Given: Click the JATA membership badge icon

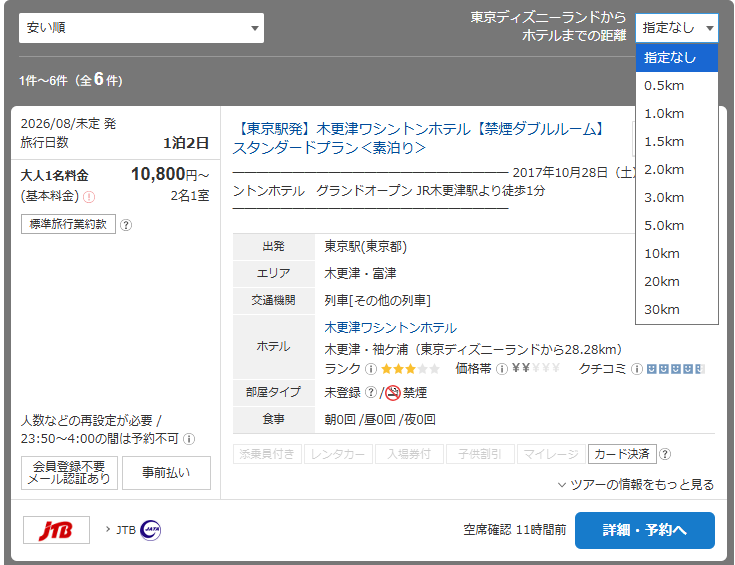Looking at the screenshot, I should point(150,530).
